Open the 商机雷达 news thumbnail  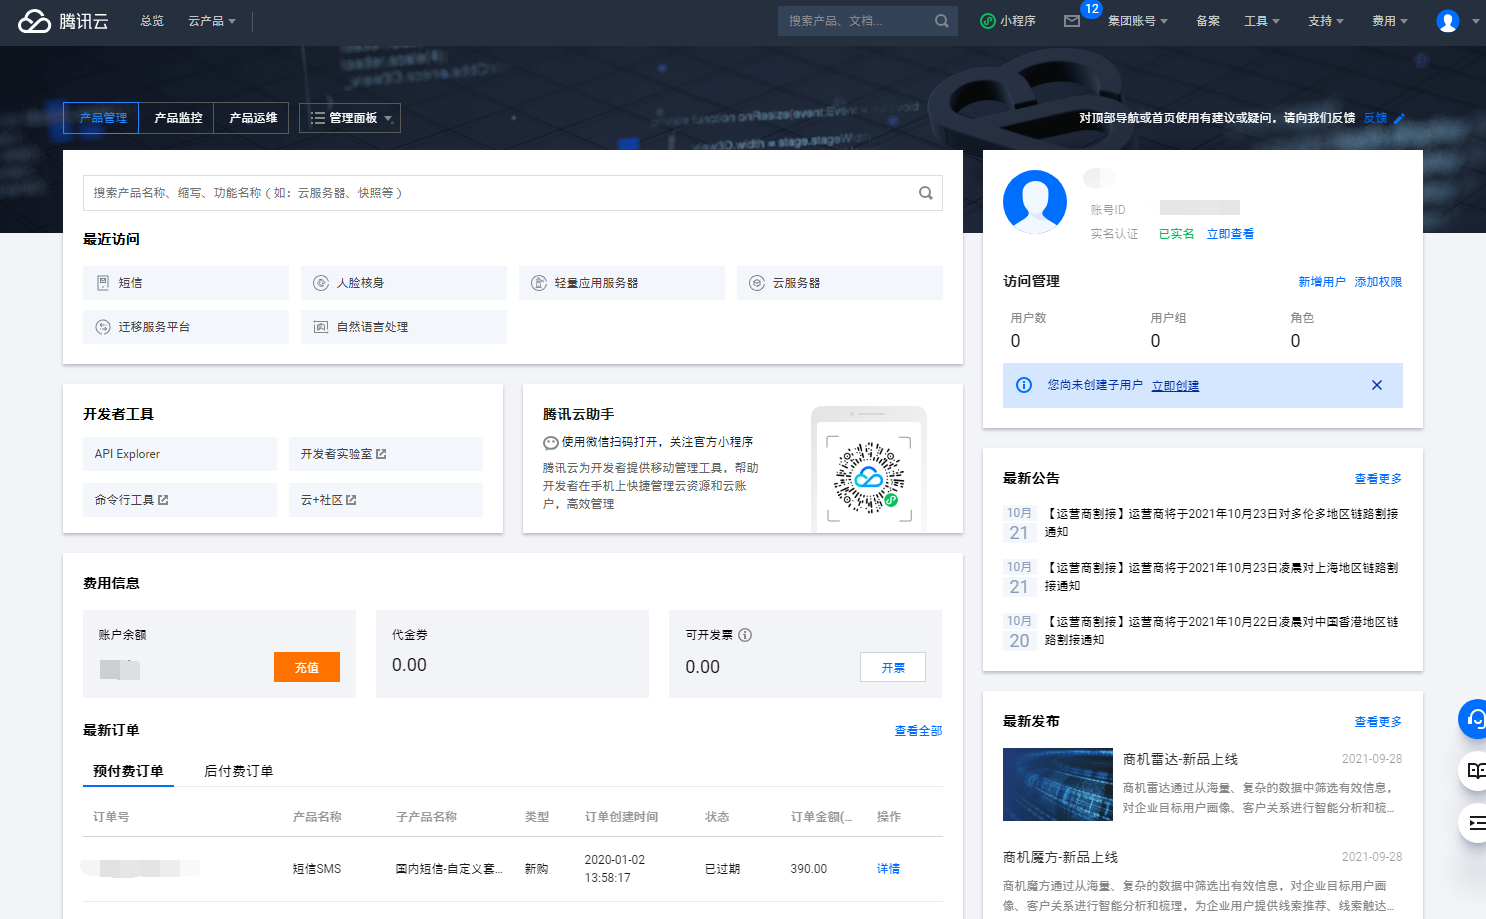[x=1057, y=784]
